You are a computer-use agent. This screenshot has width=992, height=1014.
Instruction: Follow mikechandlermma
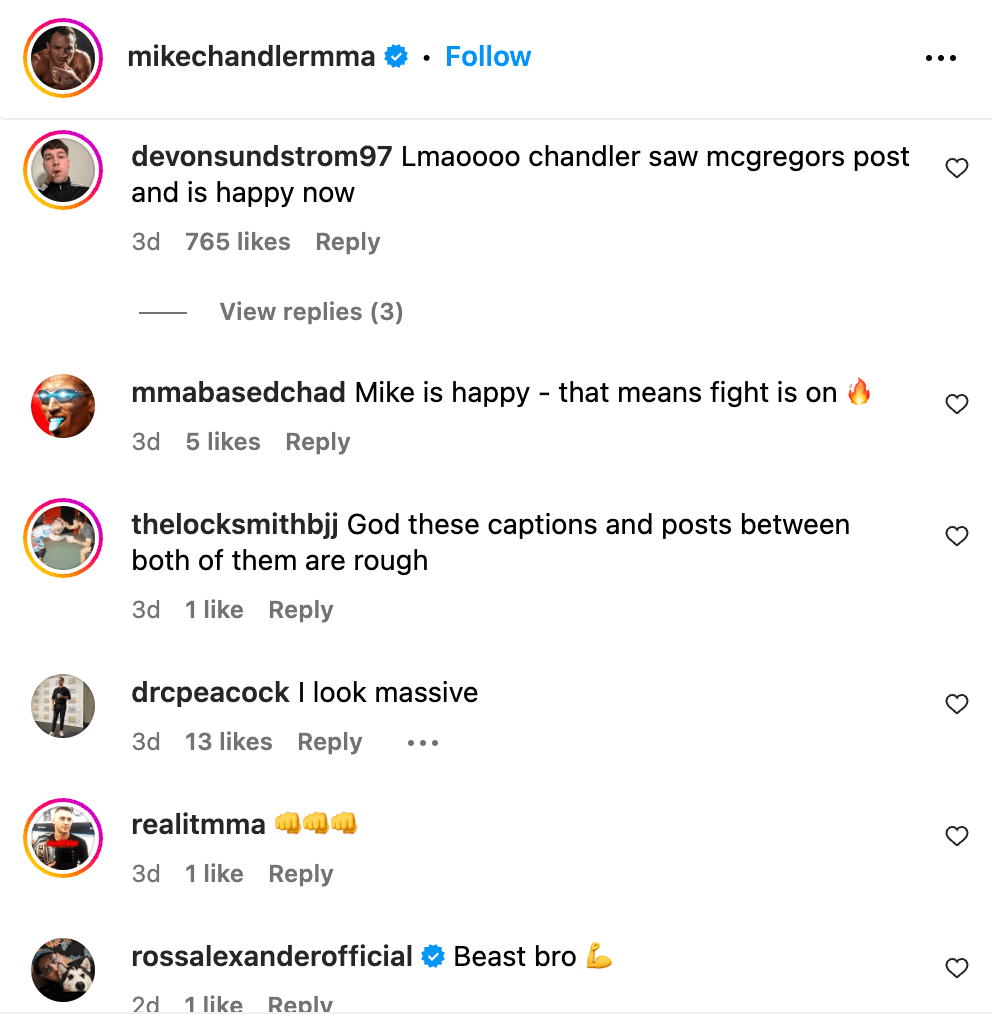pos(488,57)
